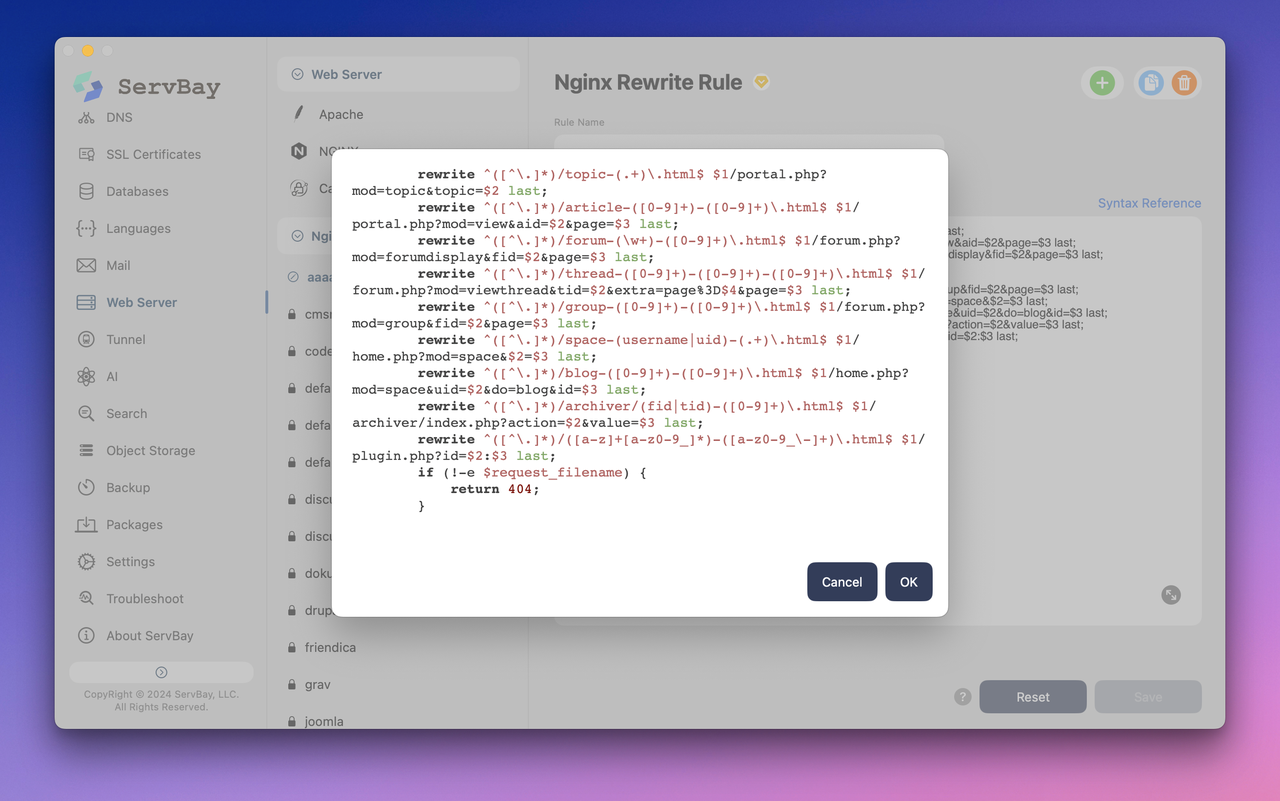This screenshot has width=1280, height=801.
Task: Click the badge beside Nginx Rewrite Rule title
Action: [x=761, y=82]
